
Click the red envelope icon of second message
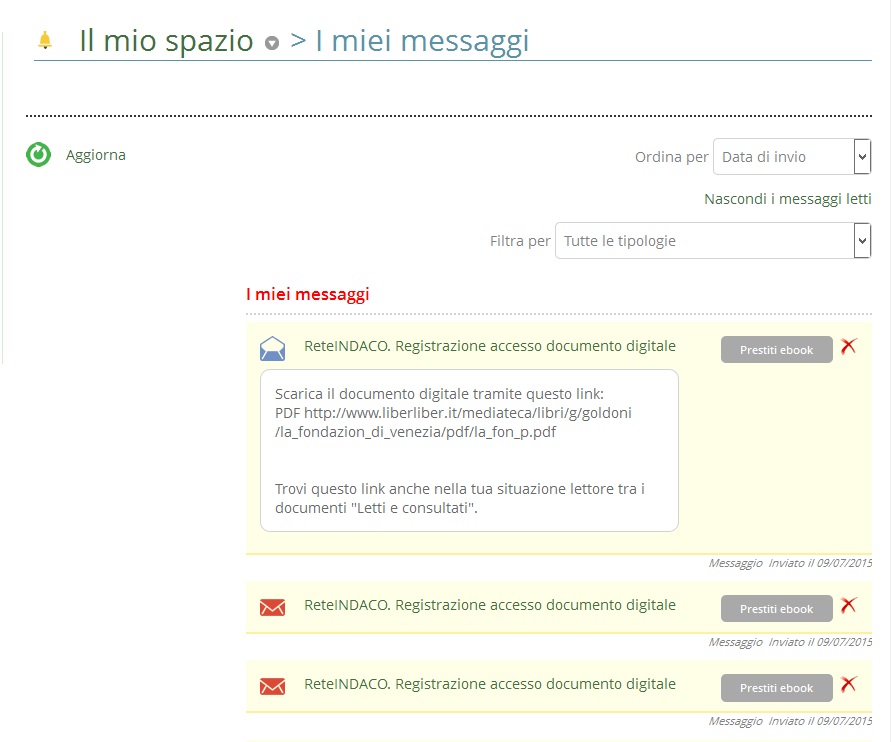point(272,607)
